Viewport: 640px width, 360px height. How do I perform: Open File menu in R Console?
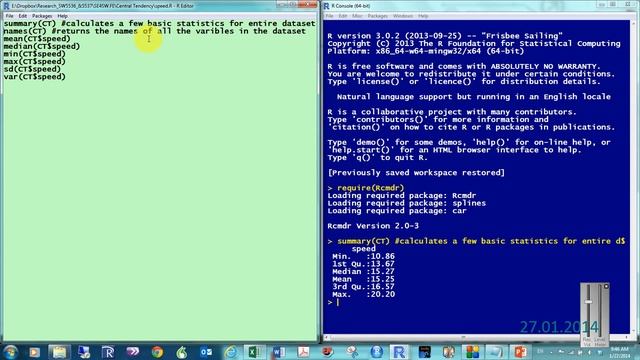329,16
